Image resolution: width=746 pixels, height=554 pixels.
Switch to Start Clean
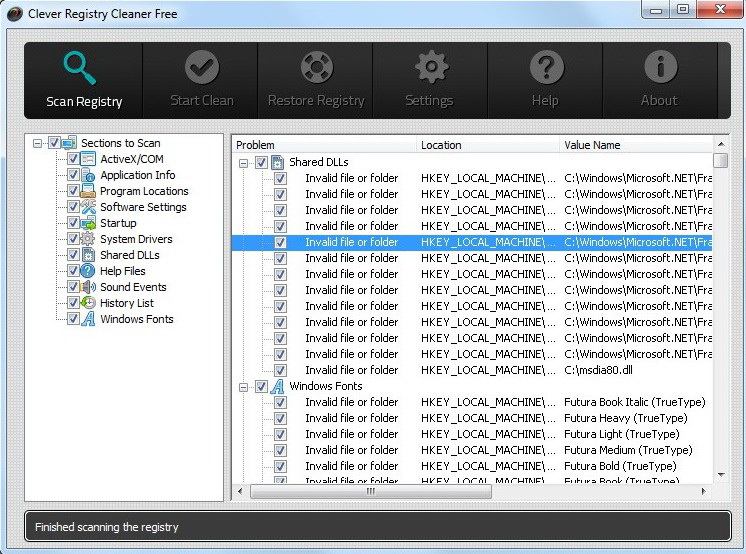pyautogui.click(x=200, y=80)
